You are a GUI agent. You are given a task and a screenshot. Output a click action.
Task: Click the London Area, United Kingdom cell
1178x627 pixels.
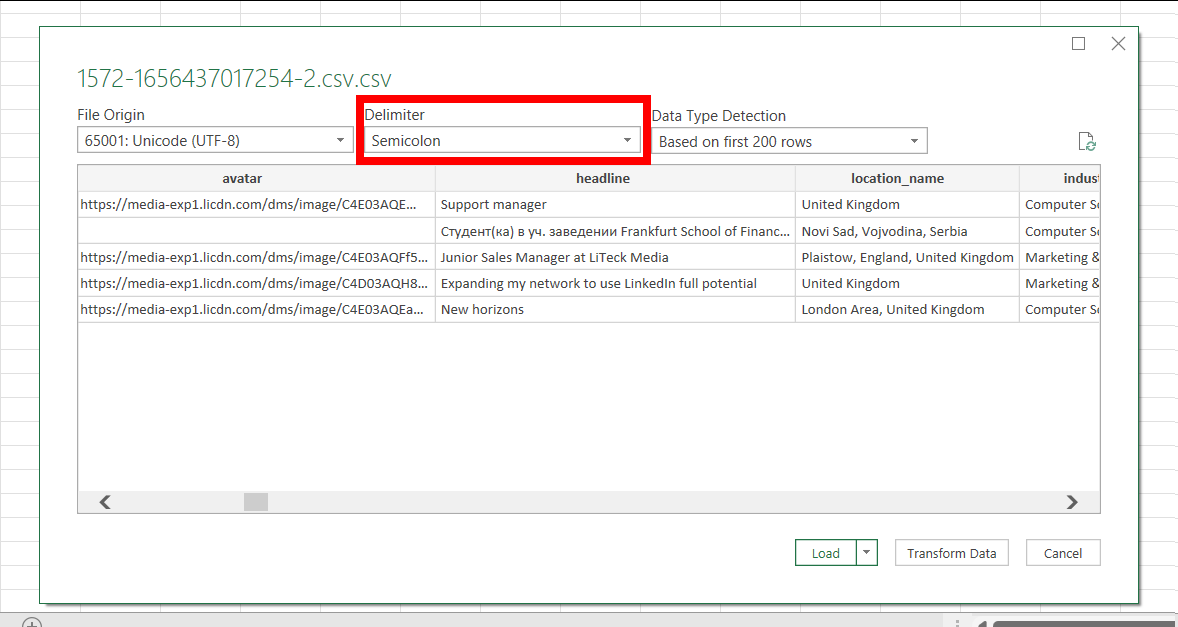click(908, 309)
